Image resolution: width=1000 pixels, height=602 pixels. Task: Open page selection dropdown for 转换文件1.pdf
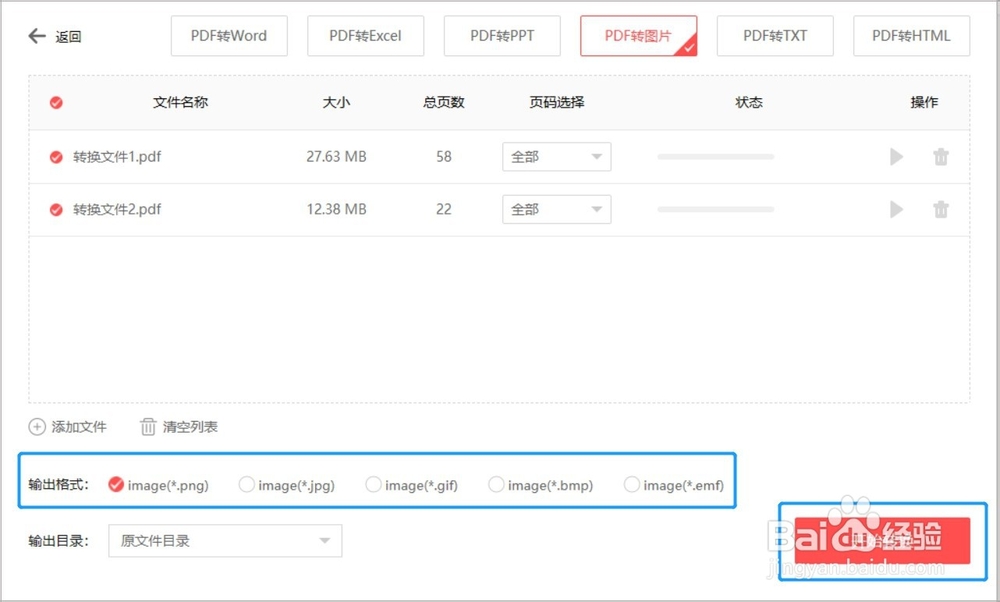557,157
